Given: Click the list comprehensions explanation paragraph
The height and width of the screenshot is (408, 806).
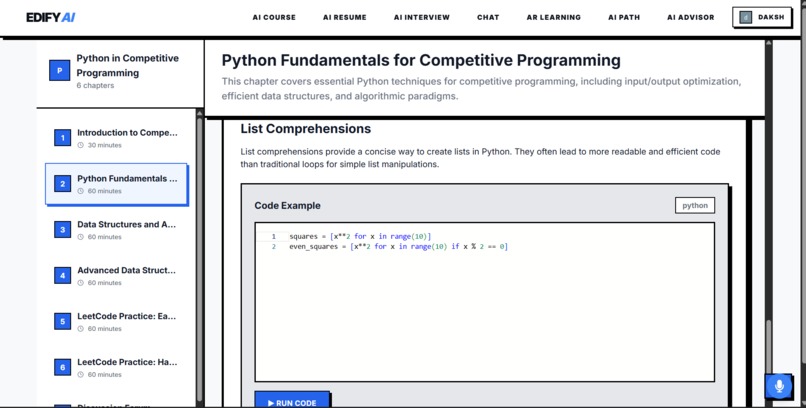Looking at the screenshot, I should tap(480, 158).
